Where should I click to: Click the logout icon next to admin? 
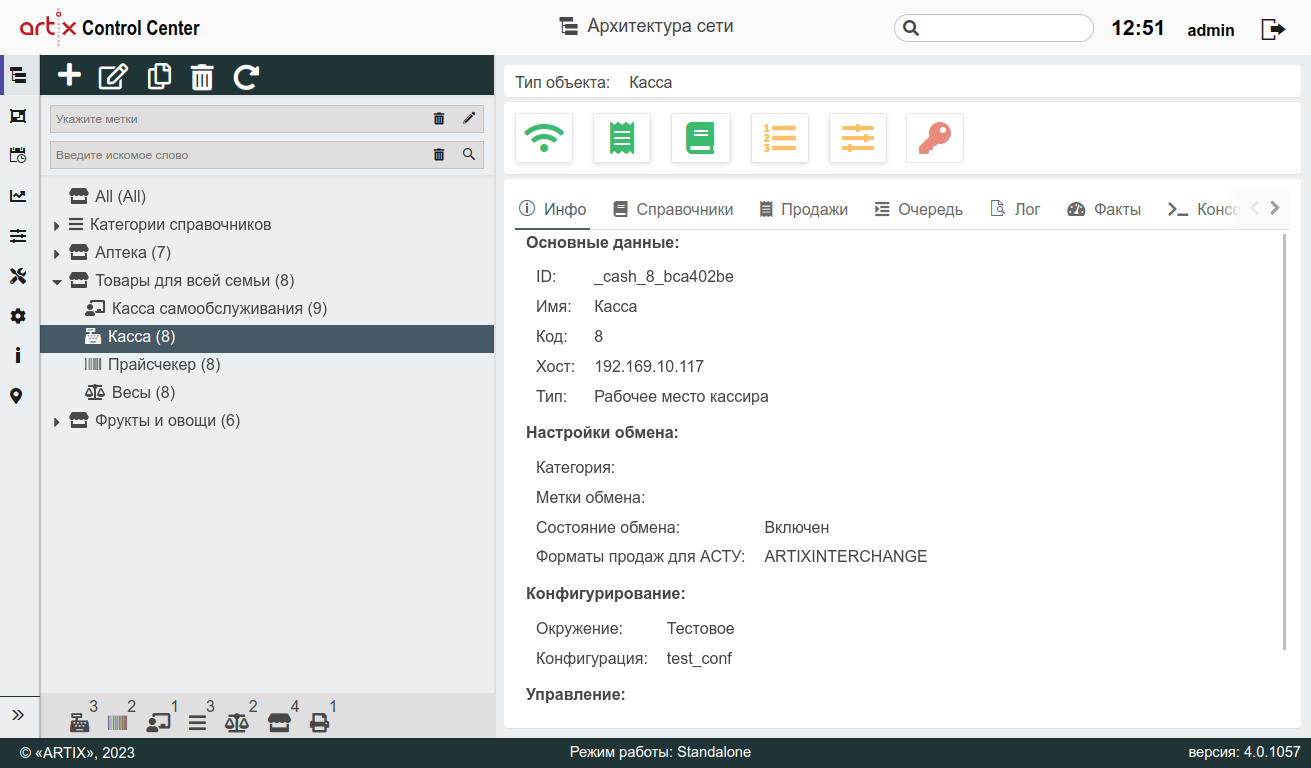coord(1273,29)
